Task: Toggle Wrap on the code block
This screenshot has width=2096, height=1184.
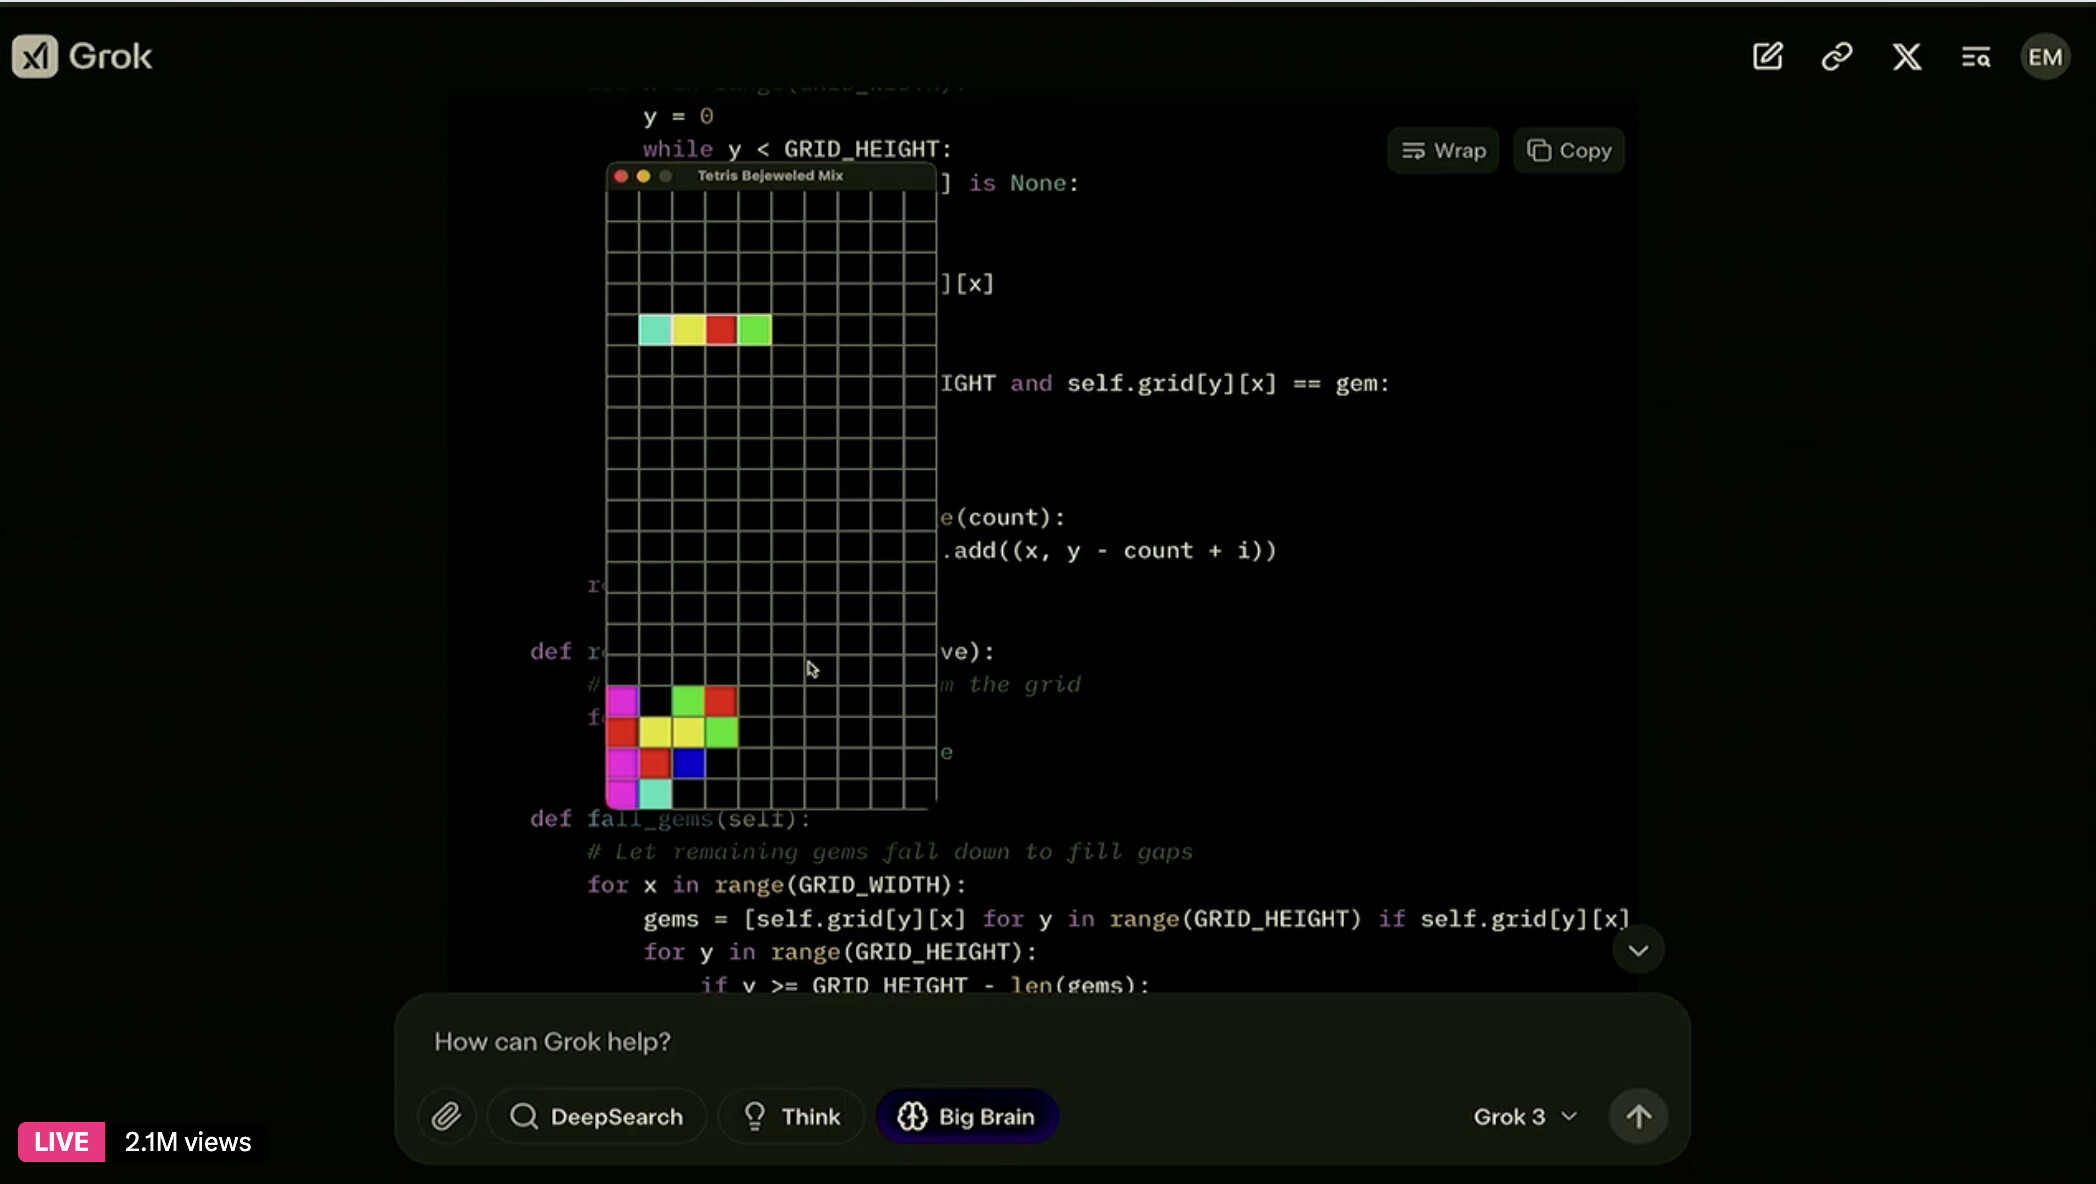Action: 1443,151
